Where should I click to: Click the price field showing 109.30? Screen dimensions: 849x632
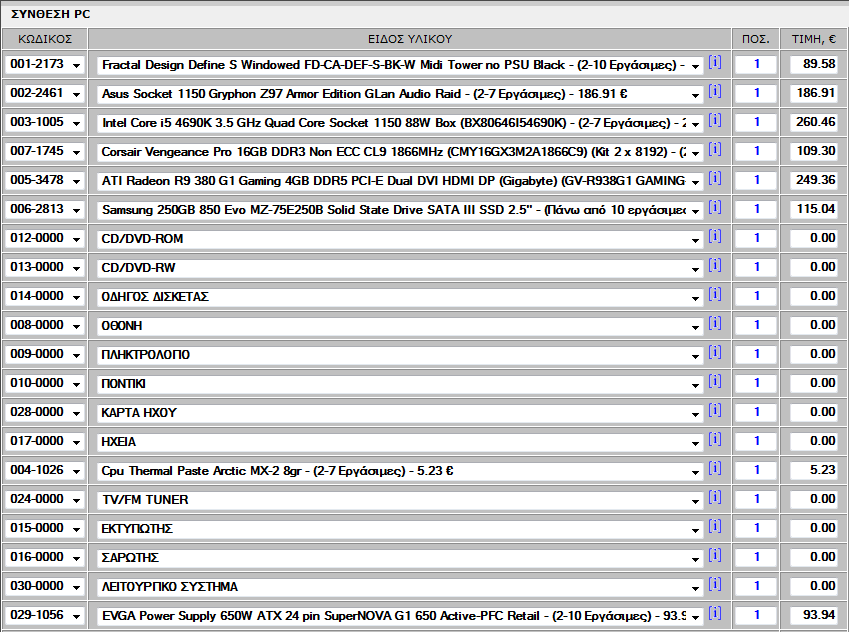[814, 151]
